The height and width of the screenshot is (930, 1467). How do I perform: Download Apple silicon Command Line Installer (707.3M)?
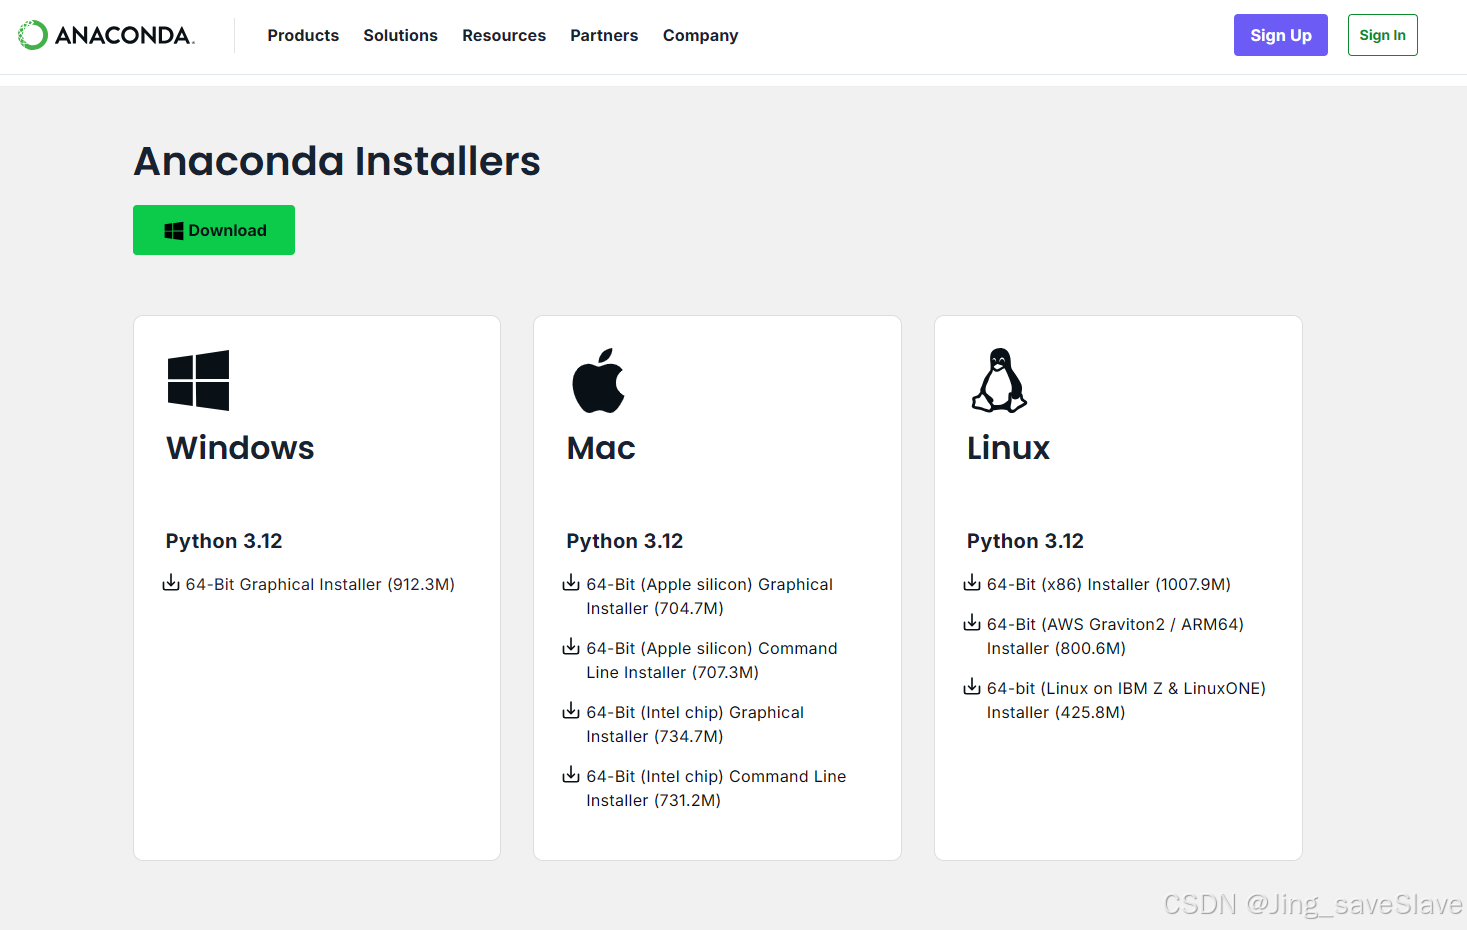[x=712, y=660]
